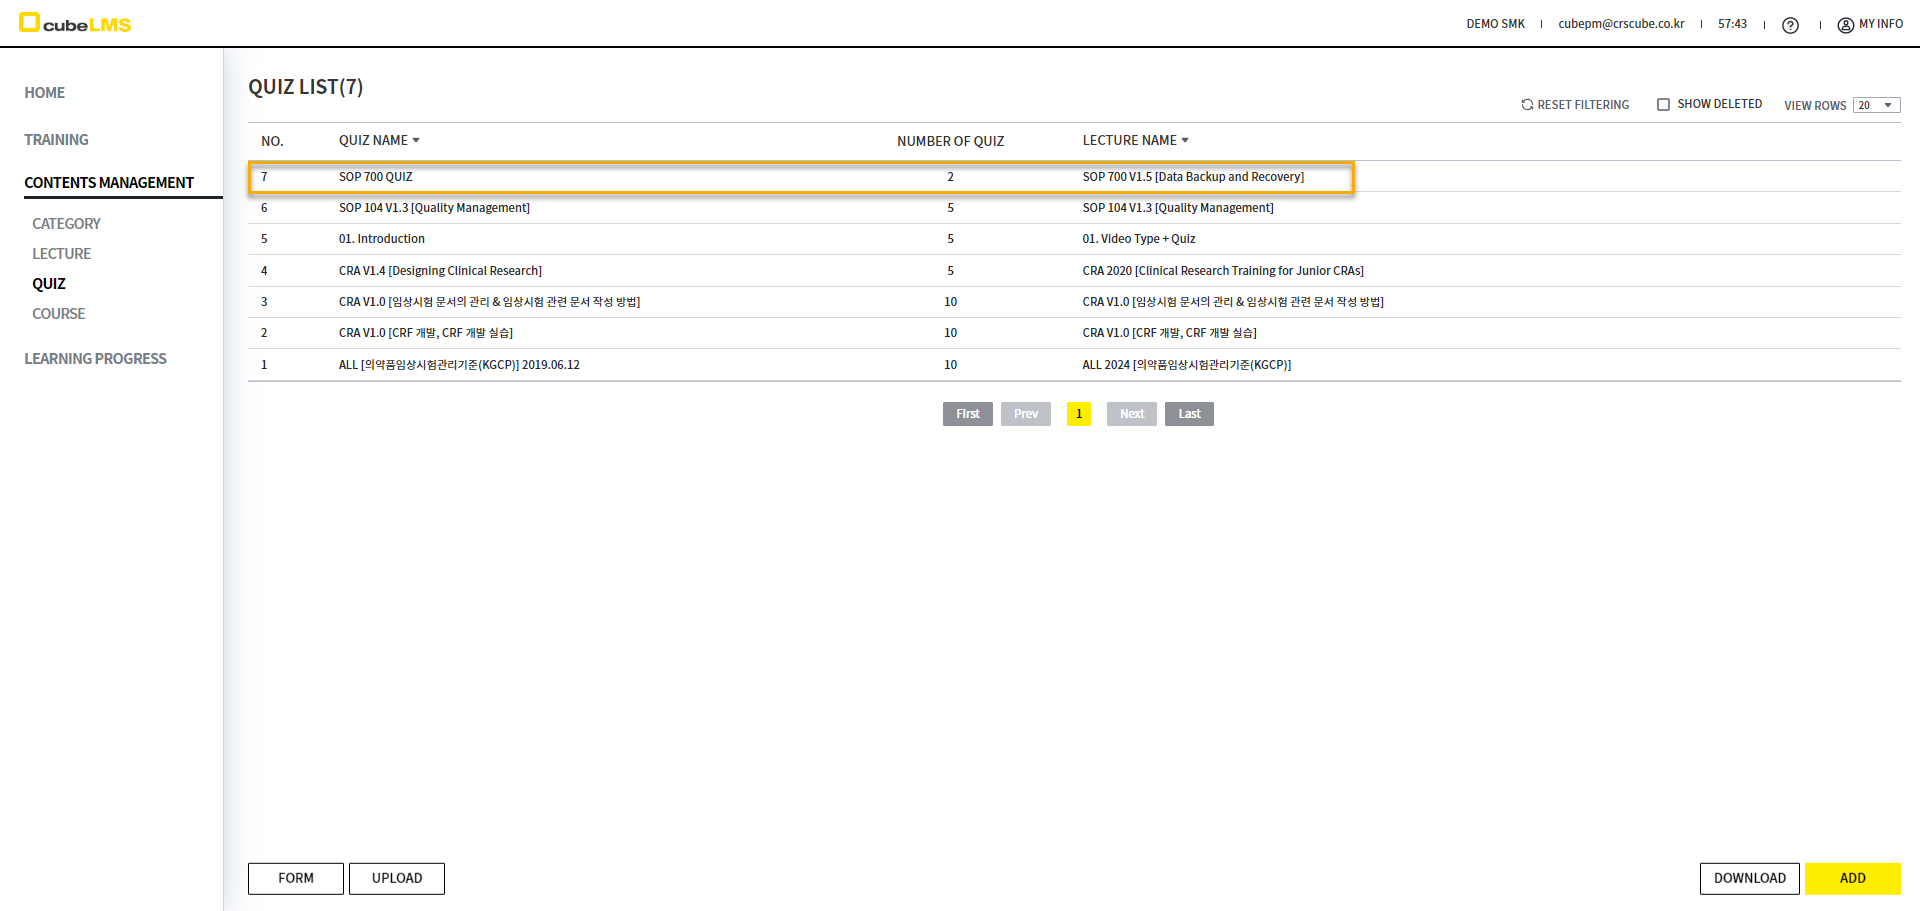The width and height of the screenshot is (1920, 911).
Task: Enable the Show Deleted checkbox
Action: pyautogui.click(x=1663, y=104)
